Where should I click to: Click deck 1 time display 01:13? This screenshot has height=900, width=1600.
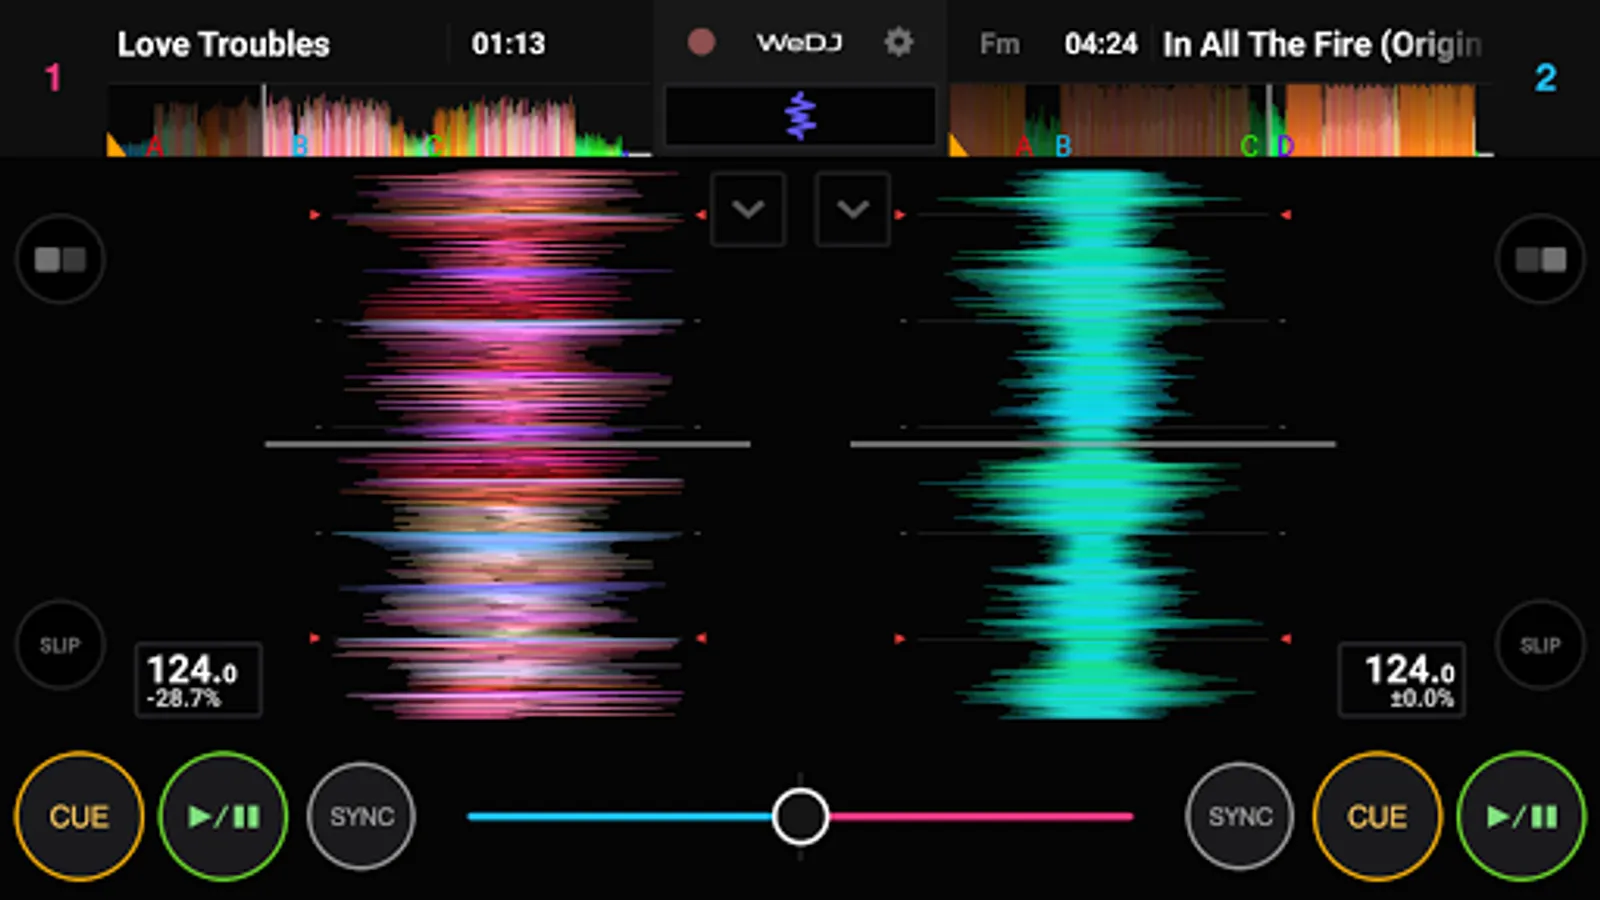pyautogui.click(x=508, y=44)
